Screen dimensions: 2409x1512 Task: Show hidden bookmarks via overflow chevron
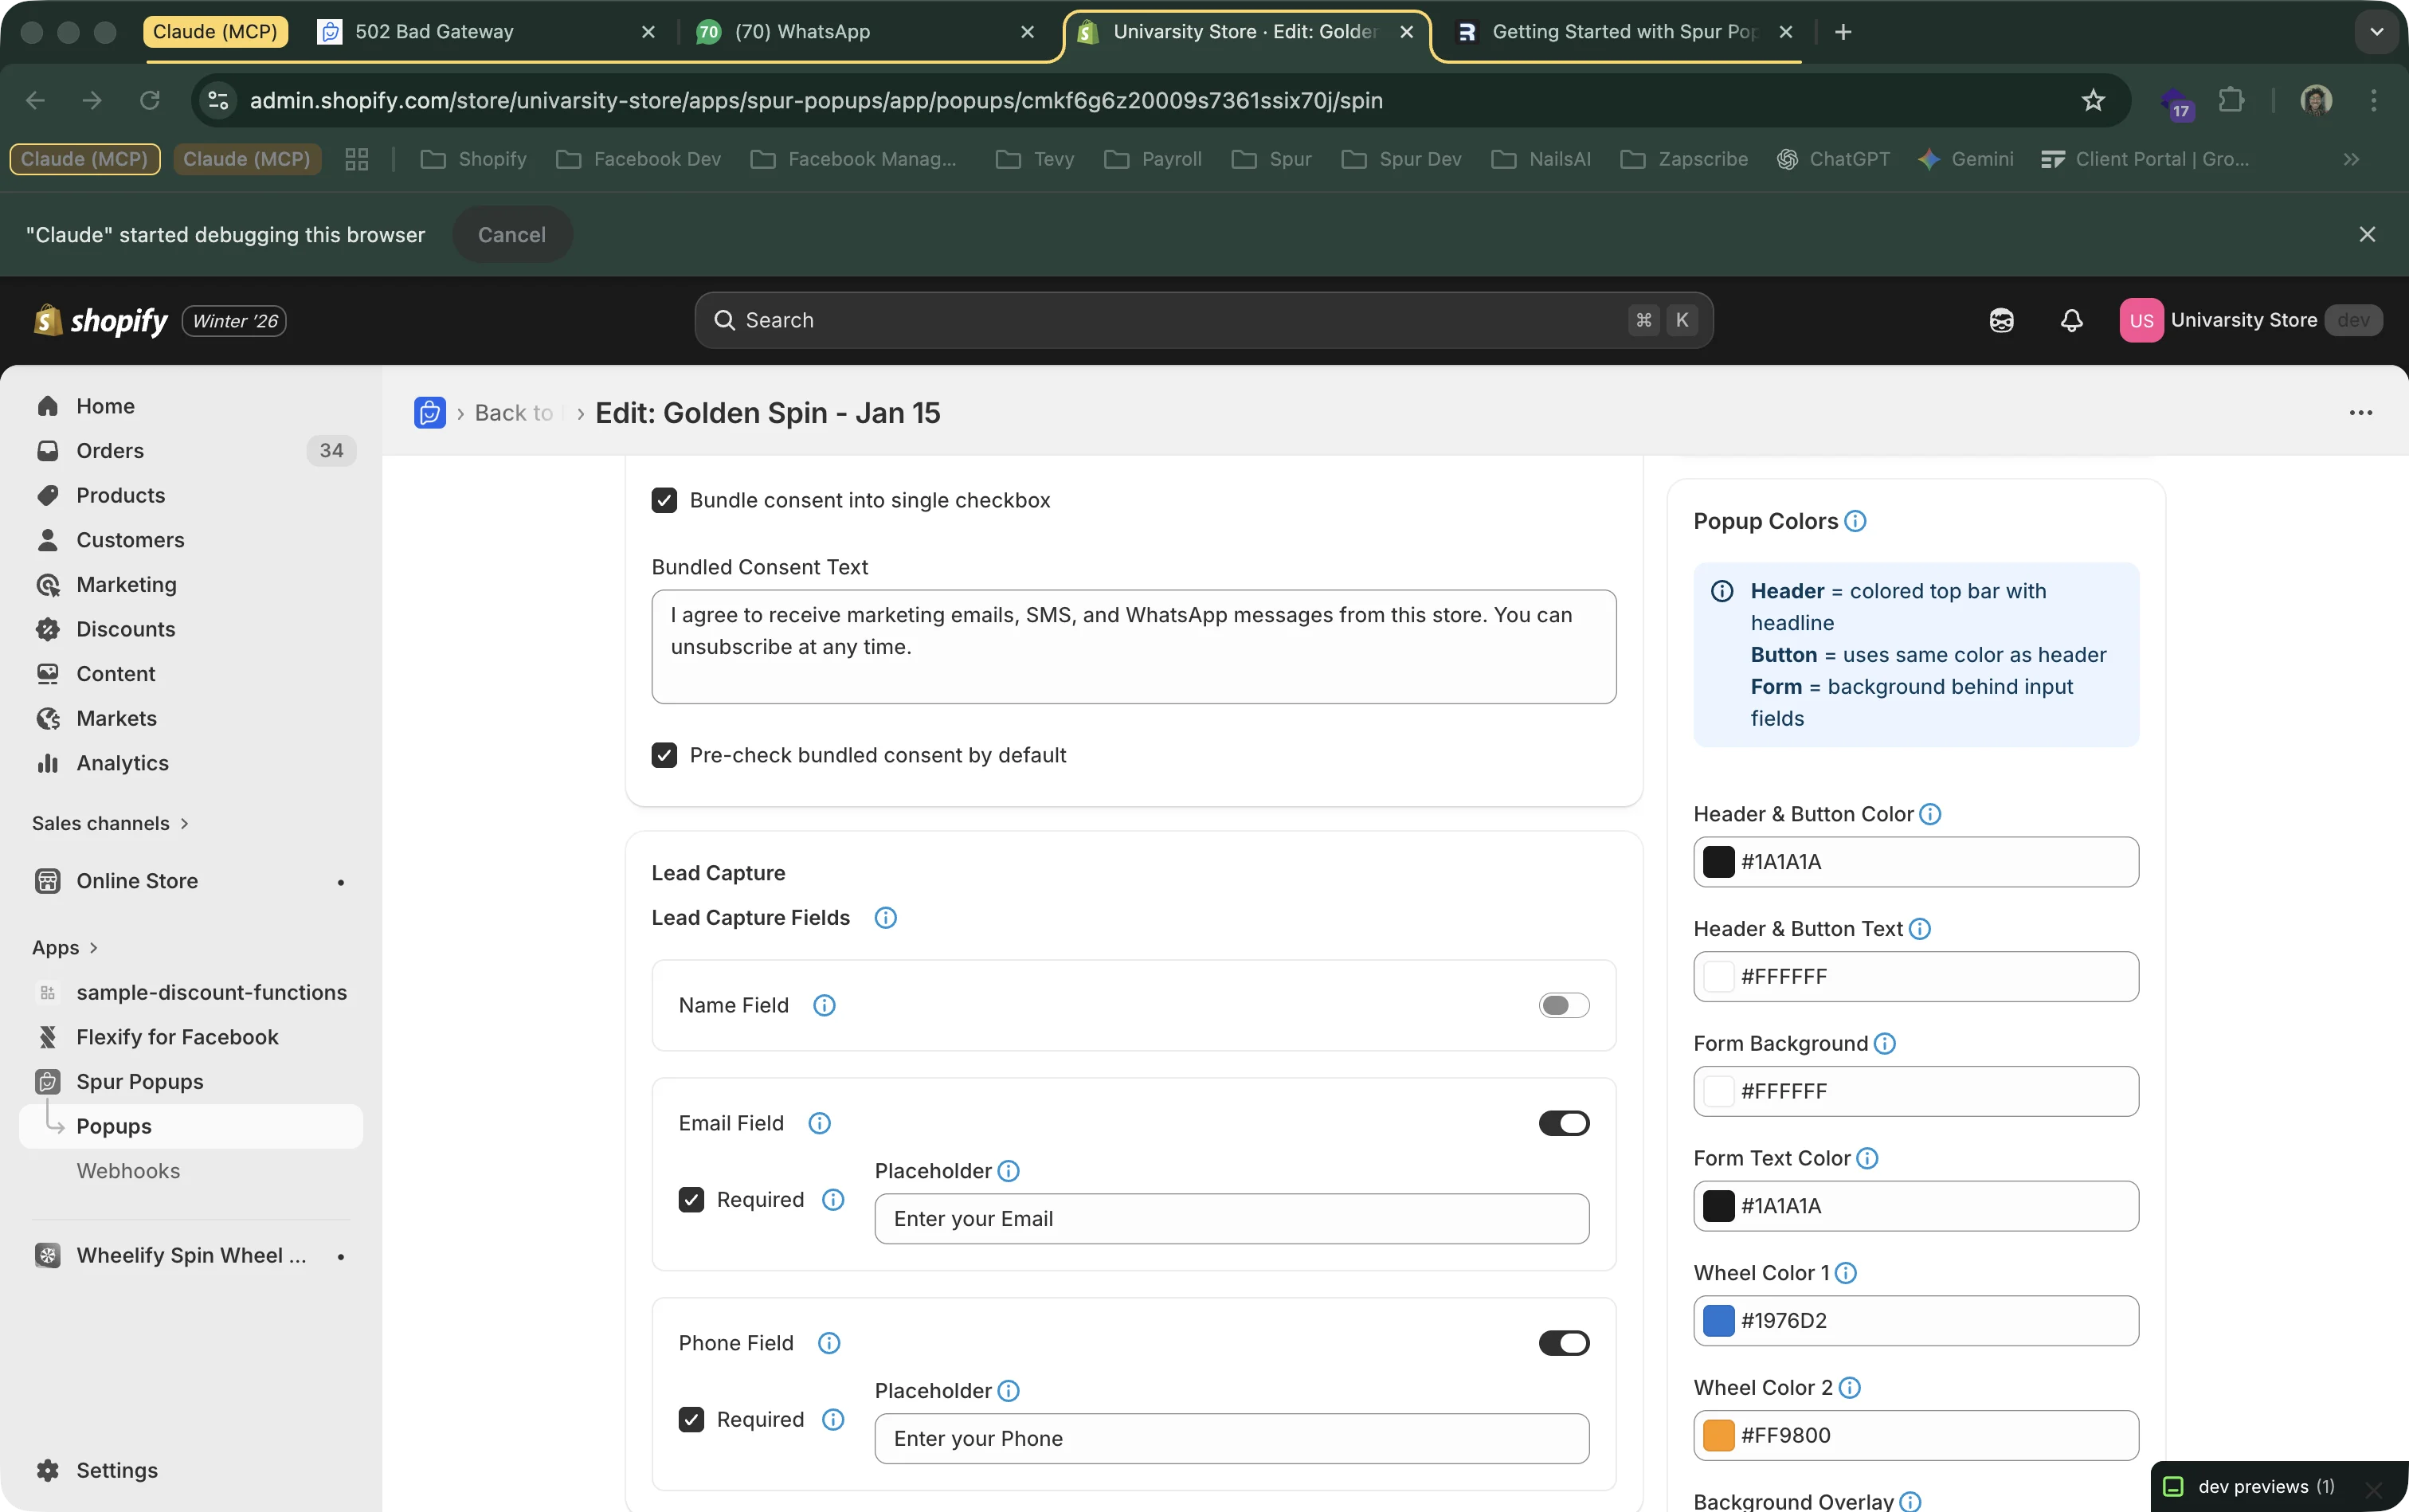click(x=2352, y=159)
